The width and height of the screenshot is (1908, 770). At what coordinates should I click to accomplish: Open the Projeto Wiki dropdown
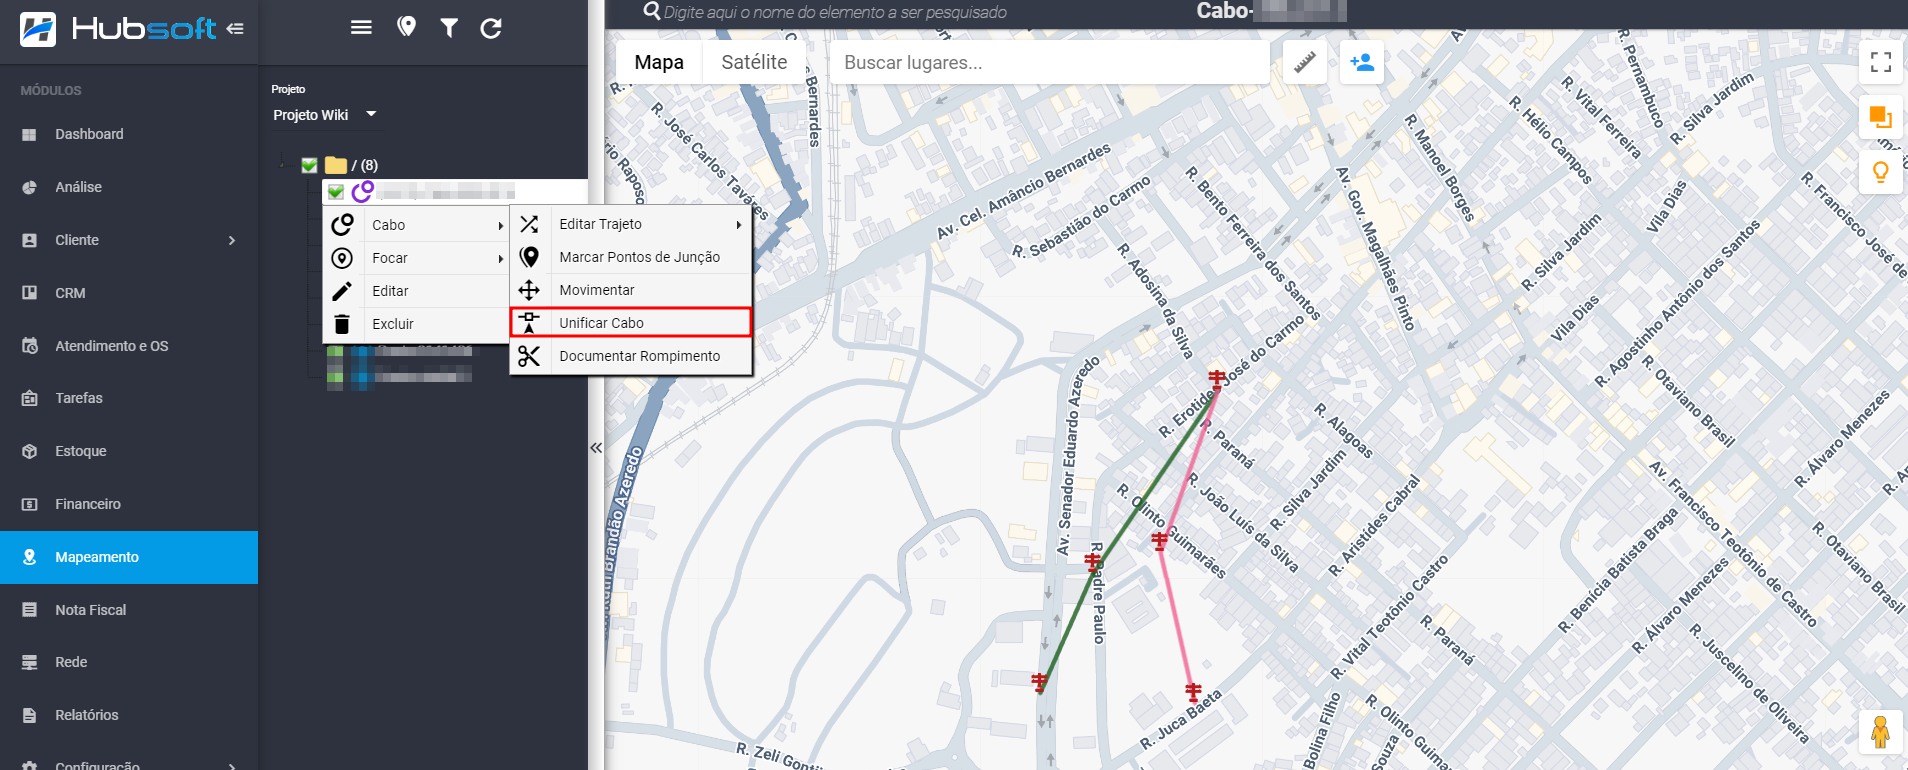325,115
